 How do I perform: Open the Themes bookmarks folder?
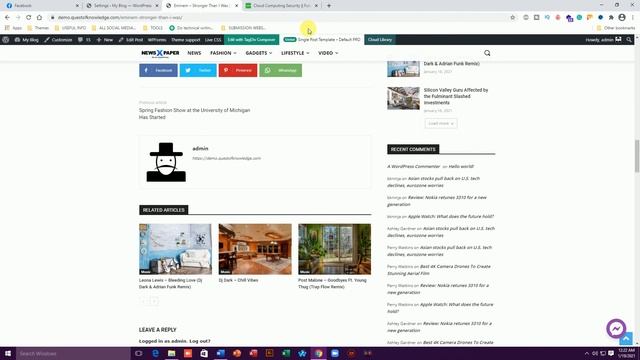pos(38,28)
